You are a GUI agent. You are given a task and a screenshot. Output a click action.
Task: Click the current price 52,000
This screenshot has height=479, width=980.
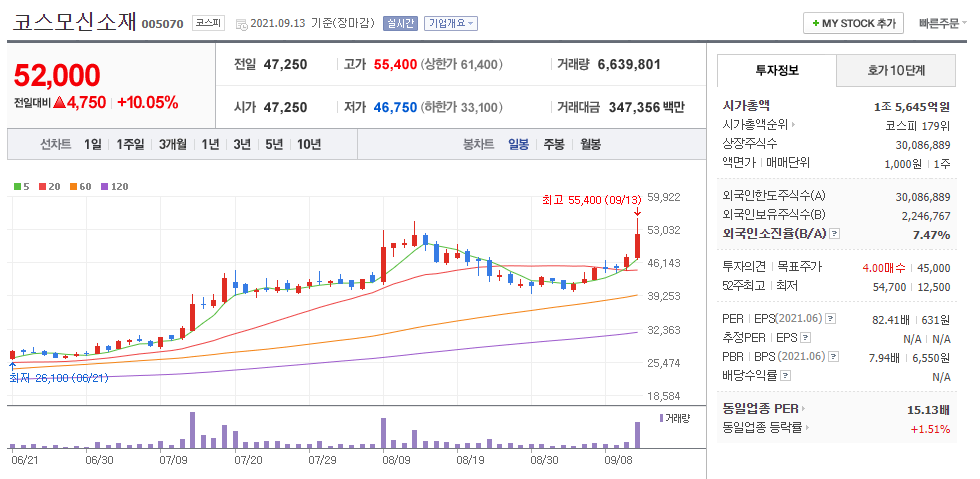click(x=57, y=76)
